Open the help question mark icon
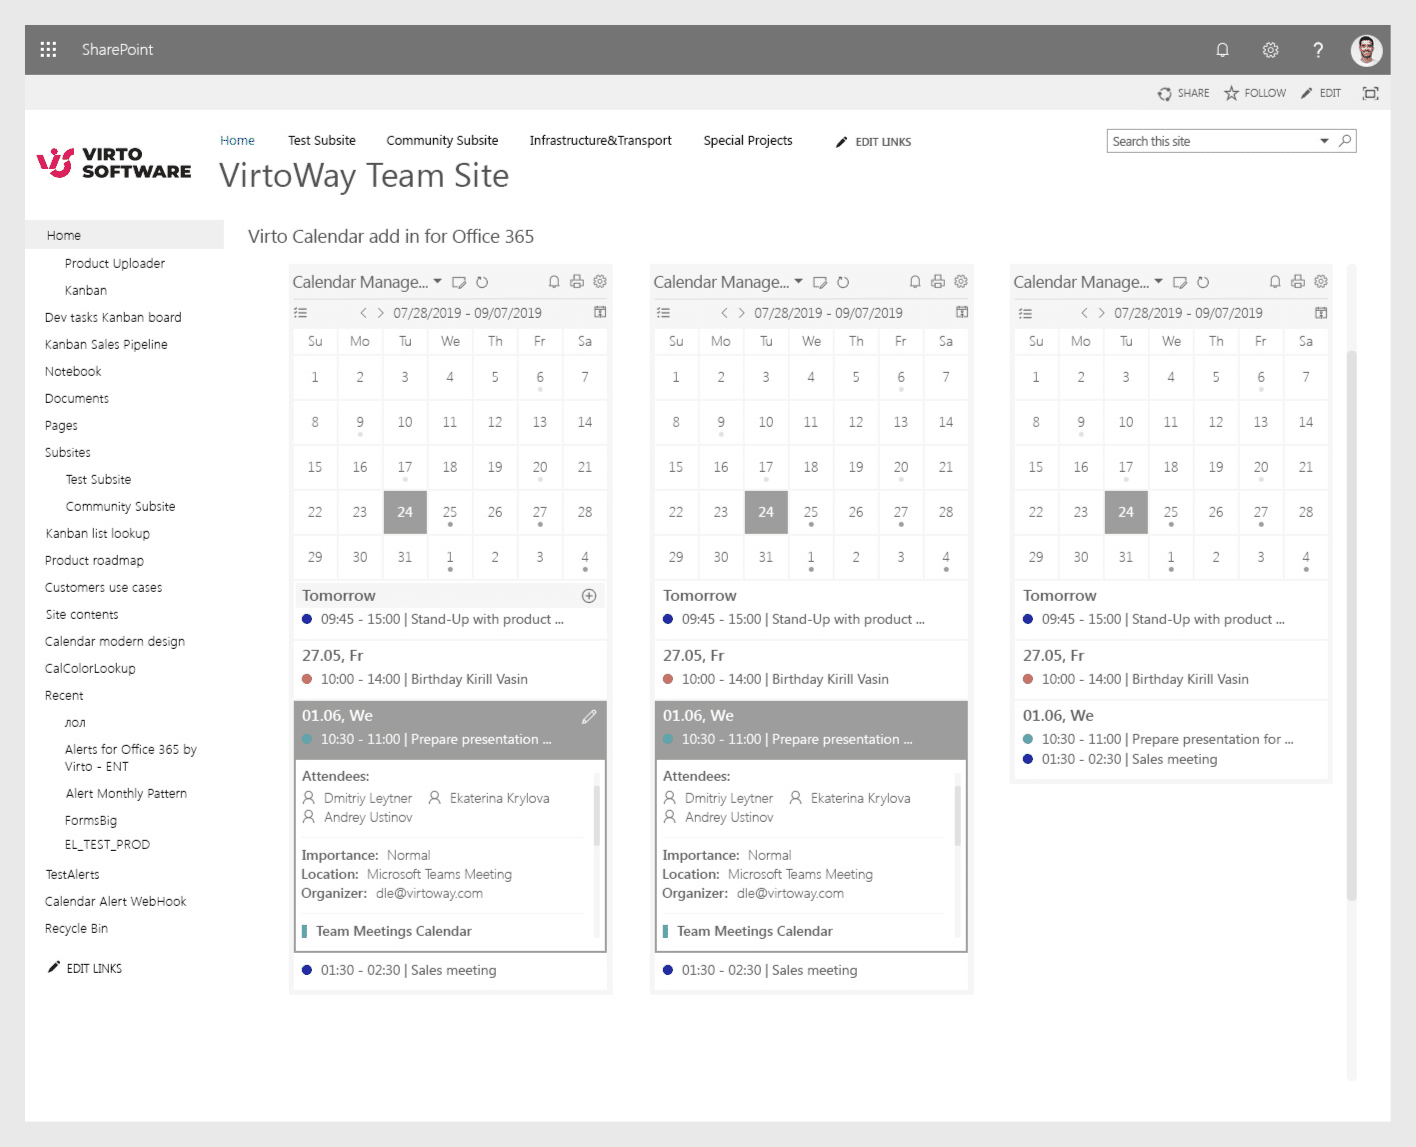This screenshot has width=1416, height=1147. click(1318, 50)
